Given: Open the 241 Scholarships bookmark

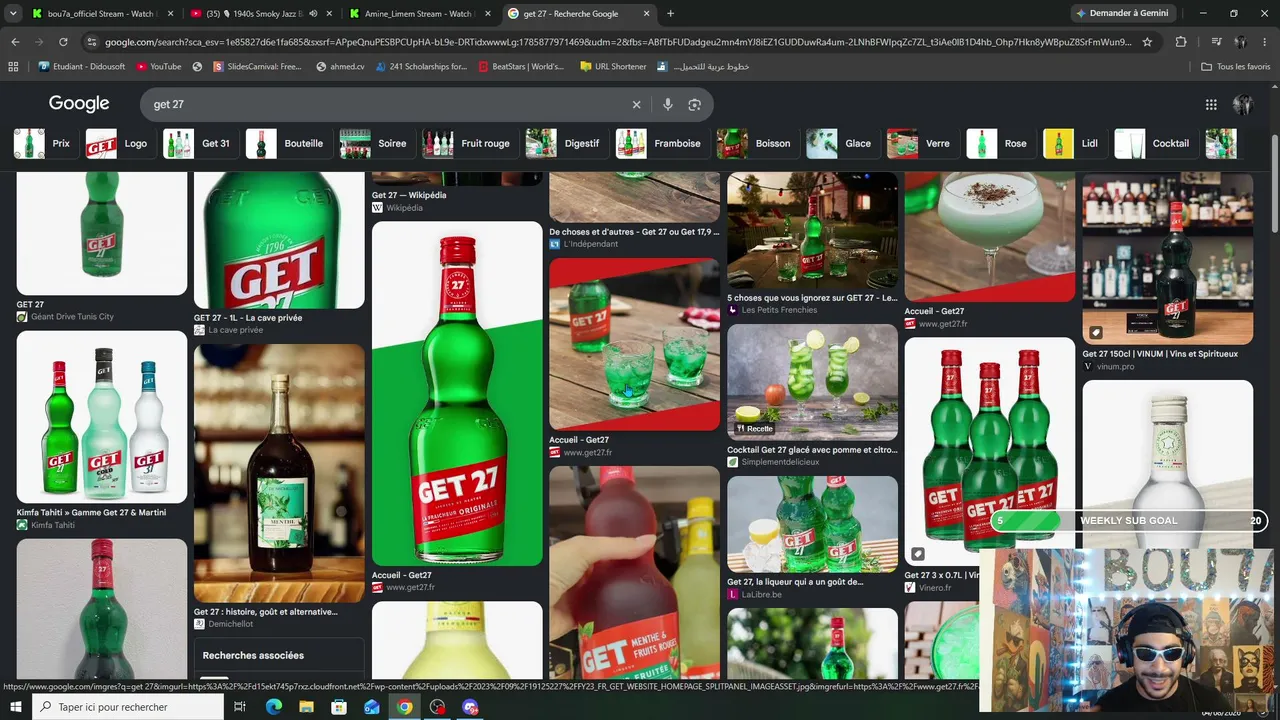Looking at the screenshot, I should pos(421,67).
